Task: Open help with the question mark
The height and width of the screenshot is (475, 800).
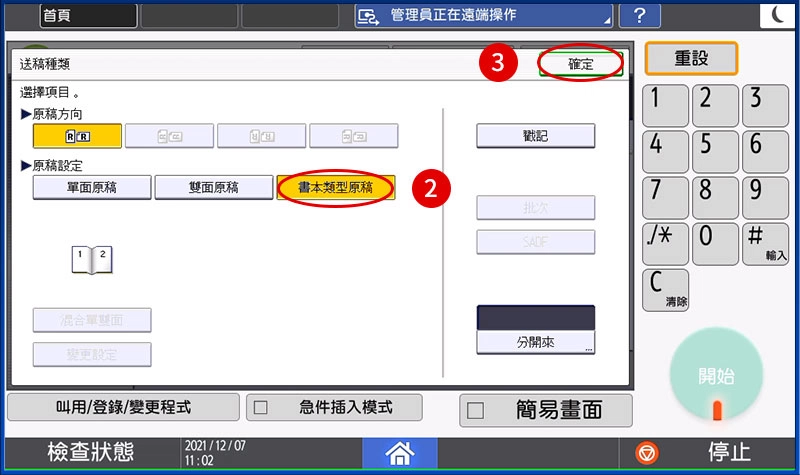Action: click(x=640, y=16)
